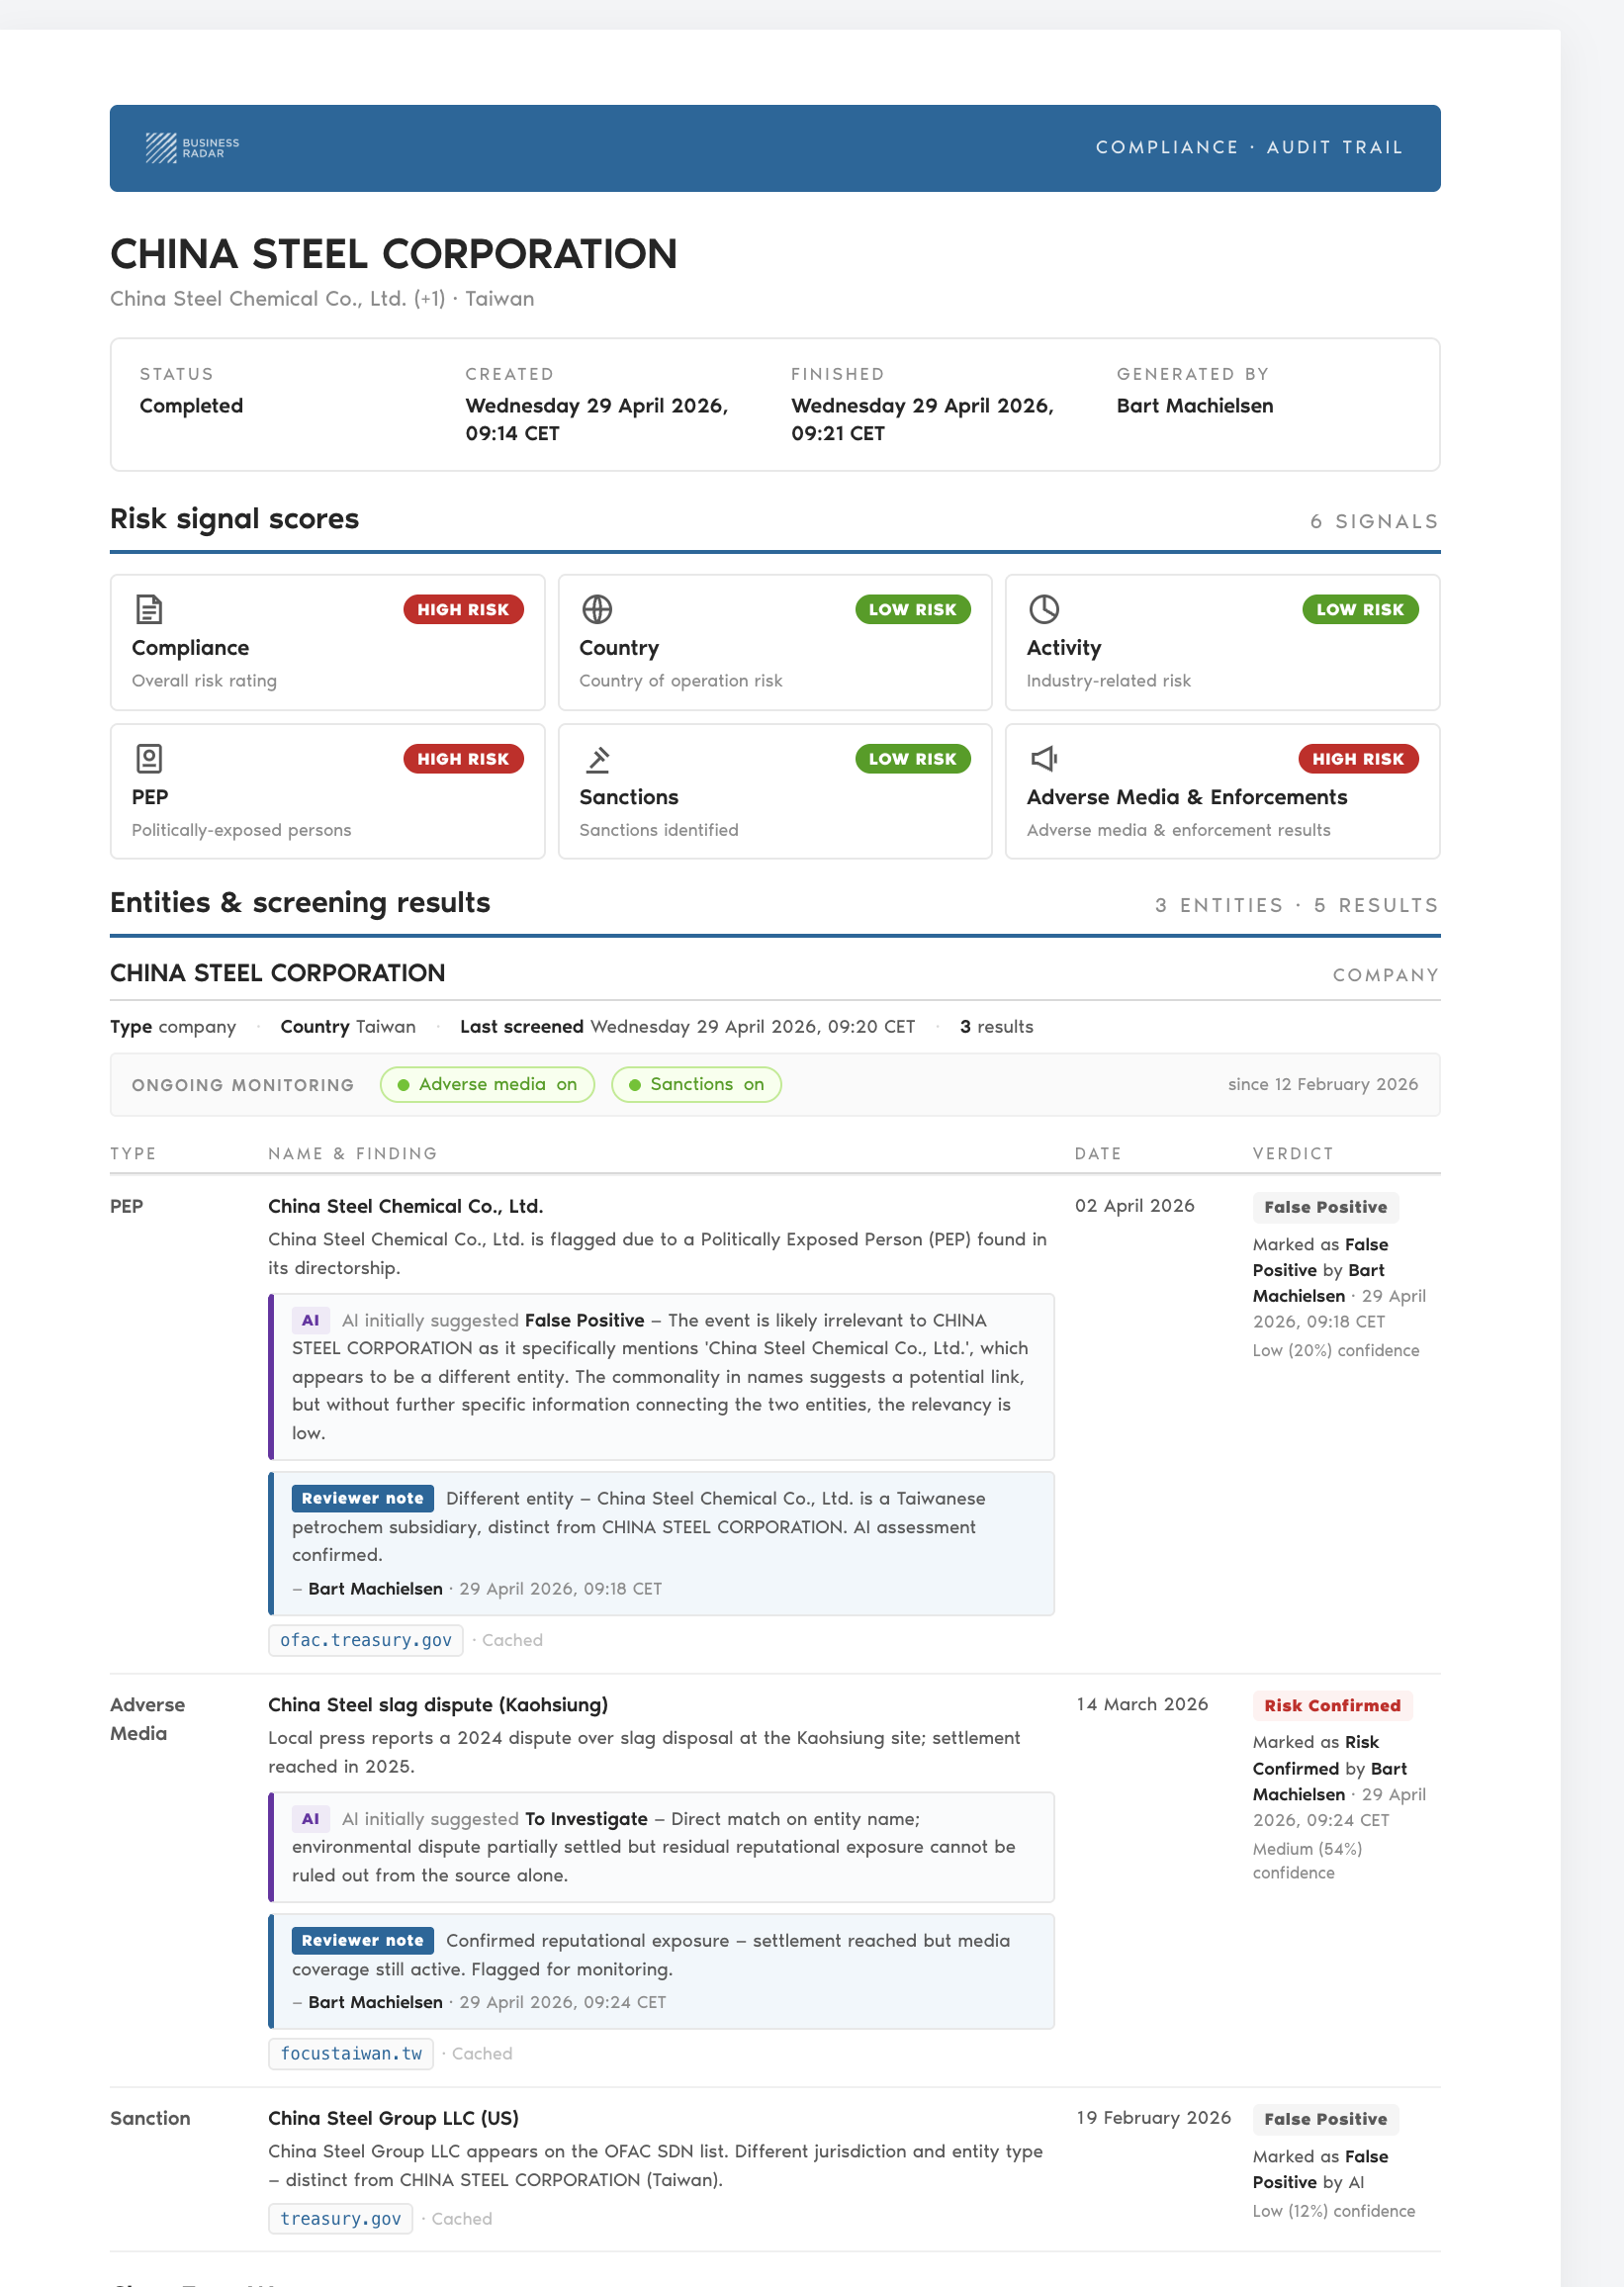
Task: Click 'Low (12%) confidence' text
Action: [1334, 2211]
